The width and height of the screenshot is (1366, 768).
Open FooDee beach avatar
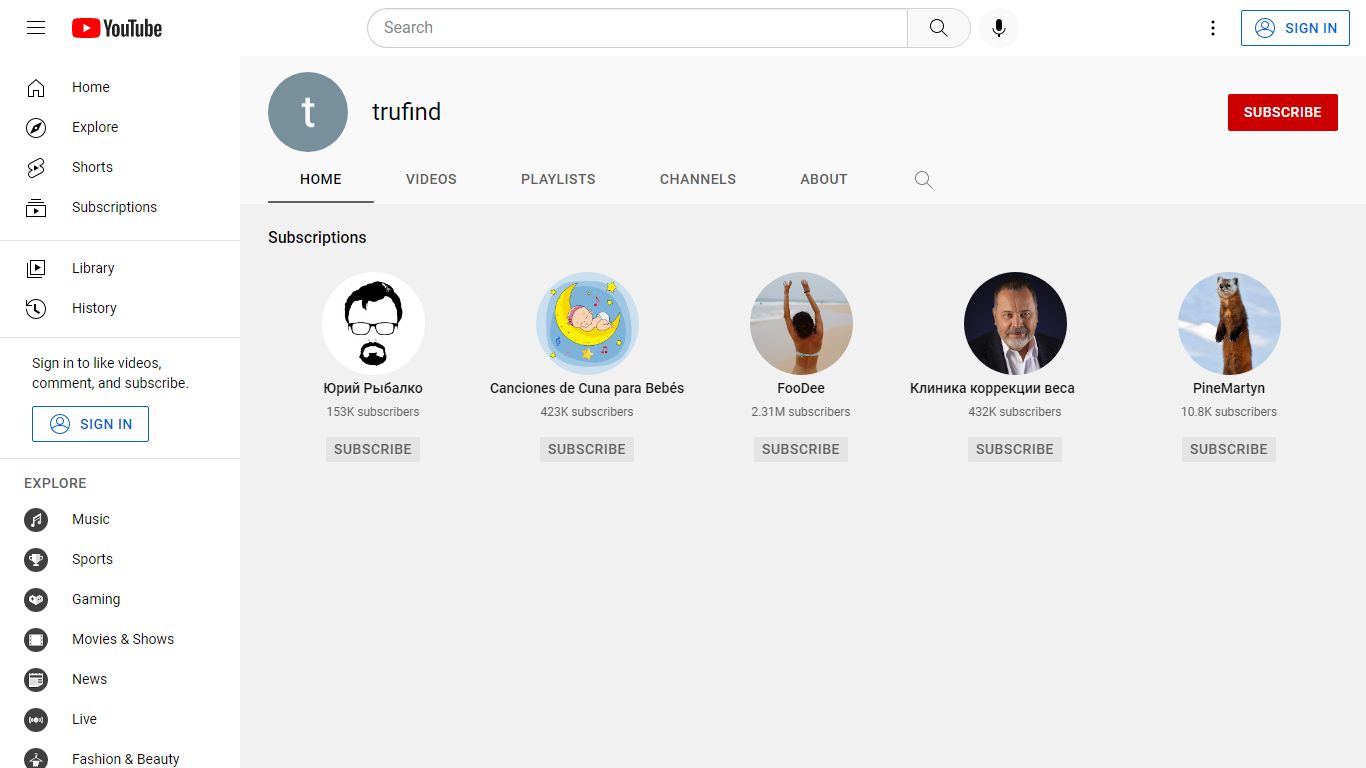click(801, 324)
